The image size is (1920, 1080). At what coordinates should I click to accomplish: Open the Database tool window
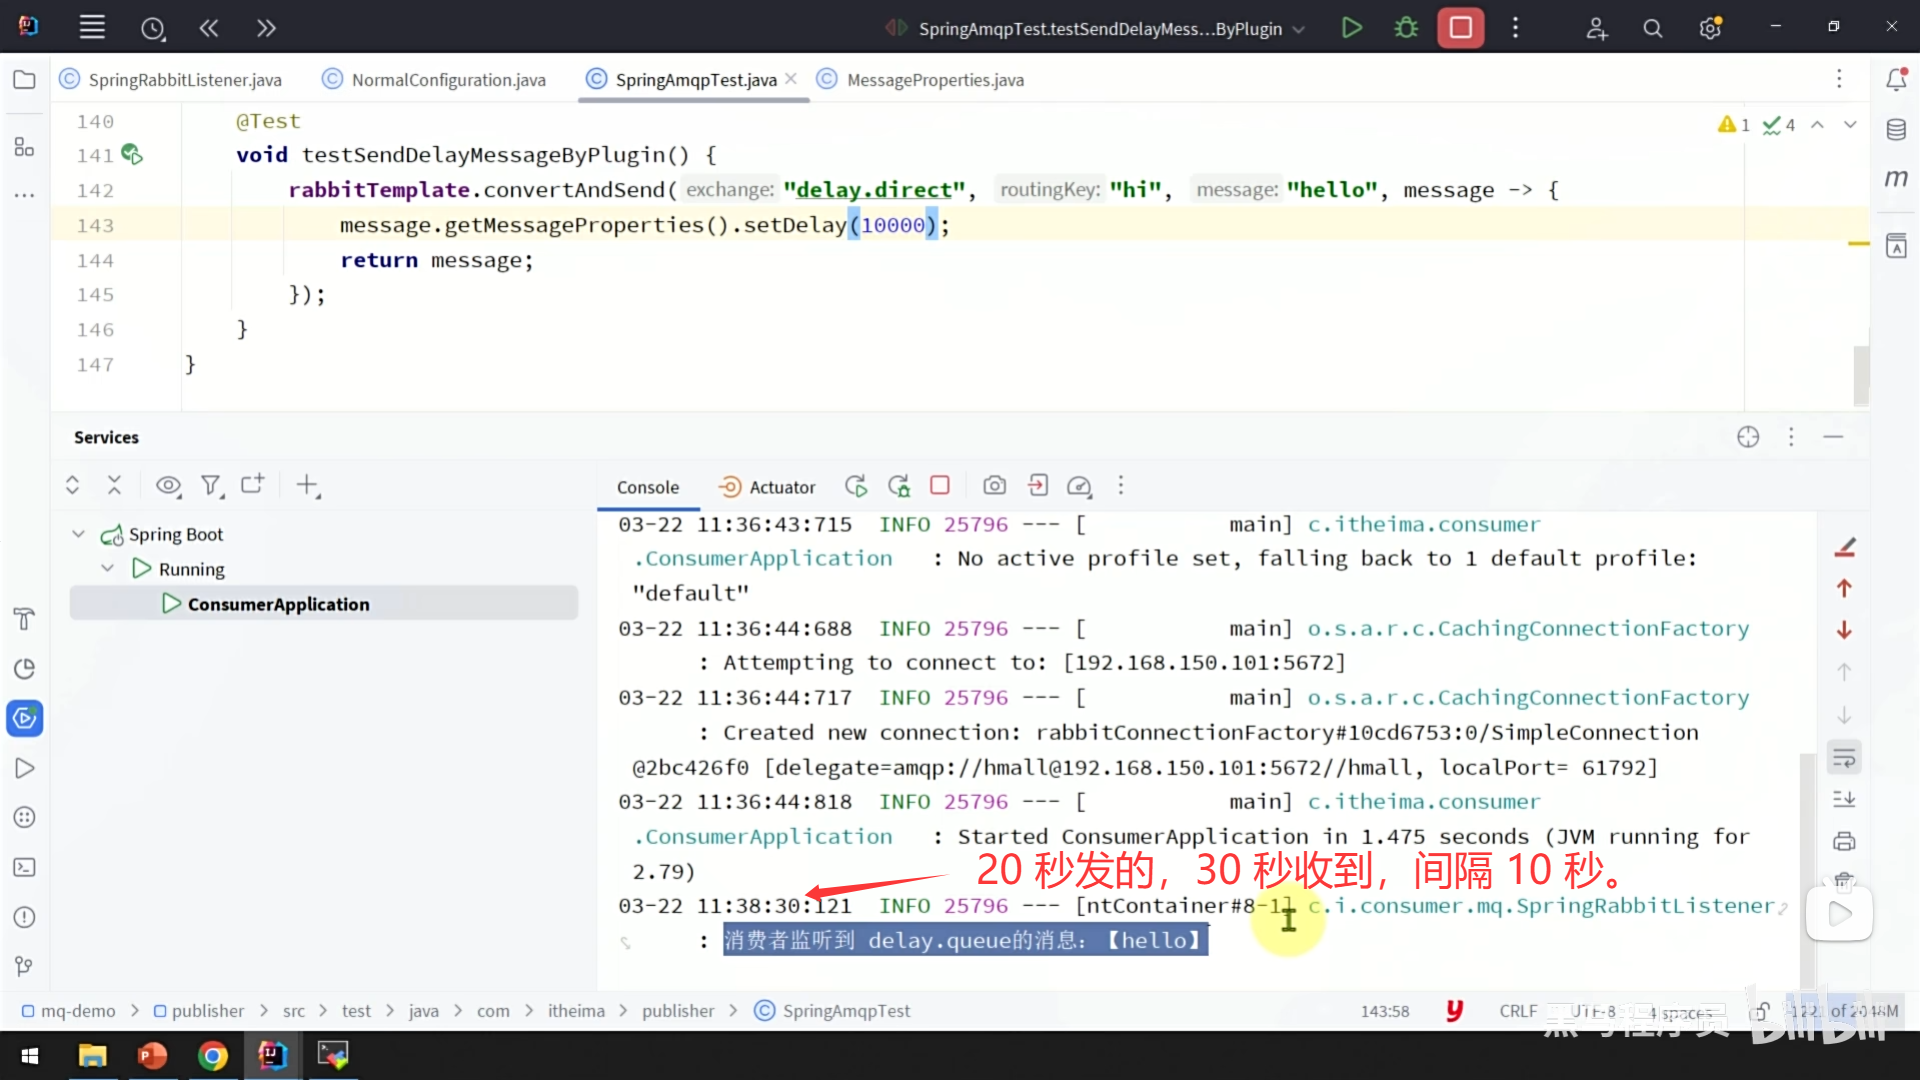click(1896, 129)
